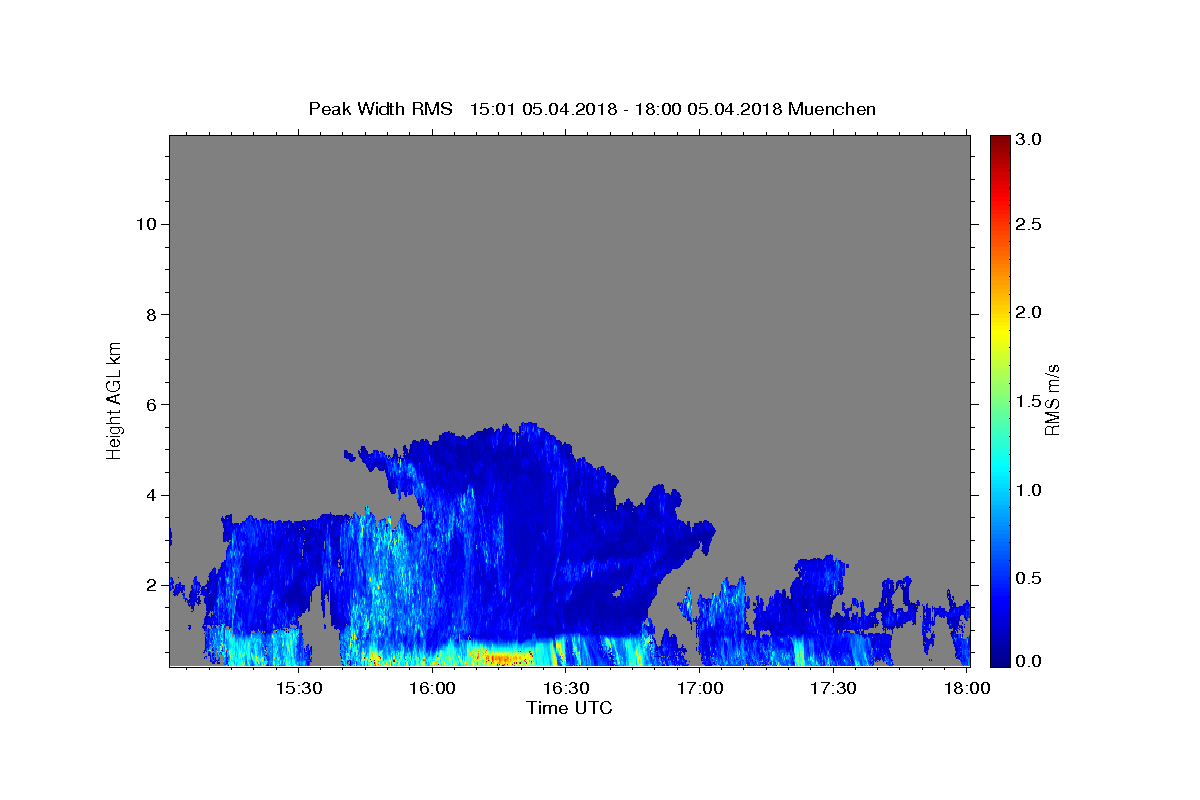Click the 'RMS m/s' colorbar label
Screen dimensions: 1200x800
(x=1052, y=398)
